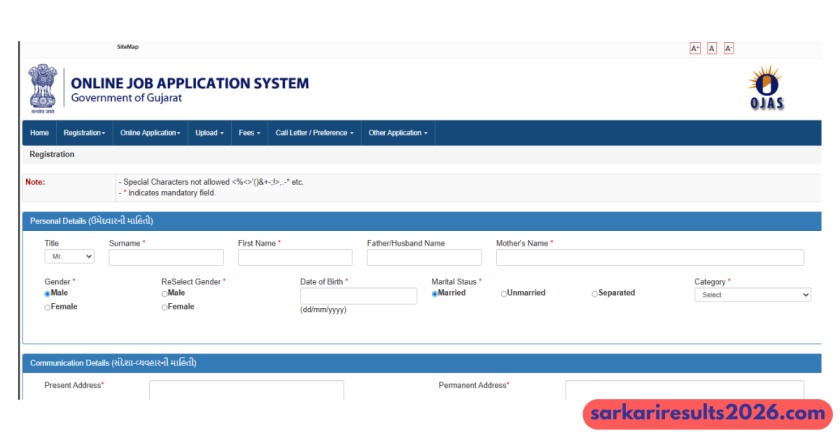Pick Male under ReSelect Gender

click(x=165, y=293)
